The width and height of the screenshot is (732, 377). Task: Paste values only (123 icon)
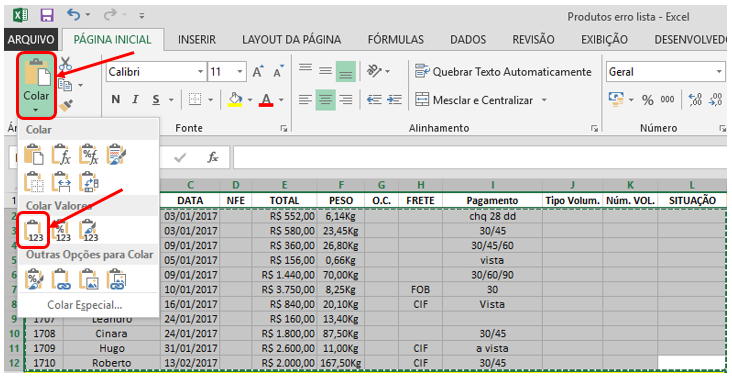[x=34, y=230]
